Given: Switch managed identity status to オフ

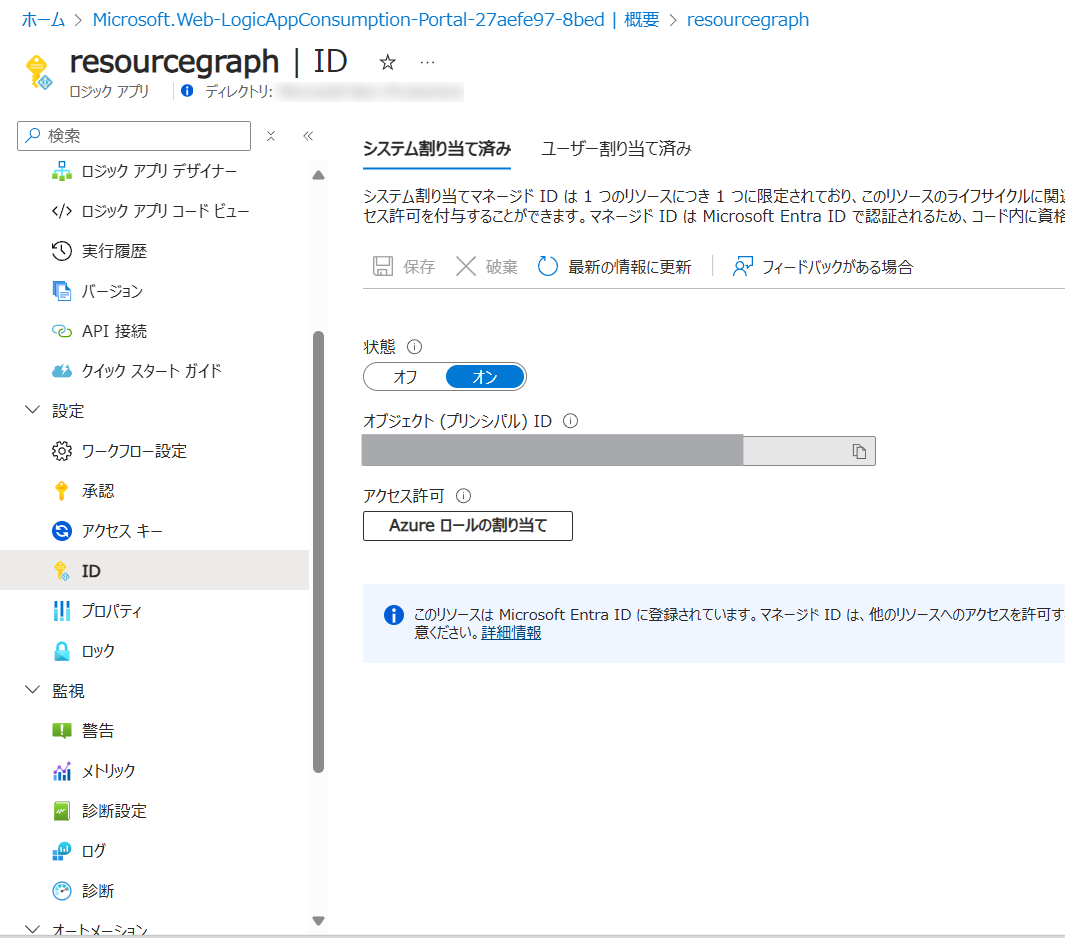Looking at the screenshot, I should tap(405, 377).
